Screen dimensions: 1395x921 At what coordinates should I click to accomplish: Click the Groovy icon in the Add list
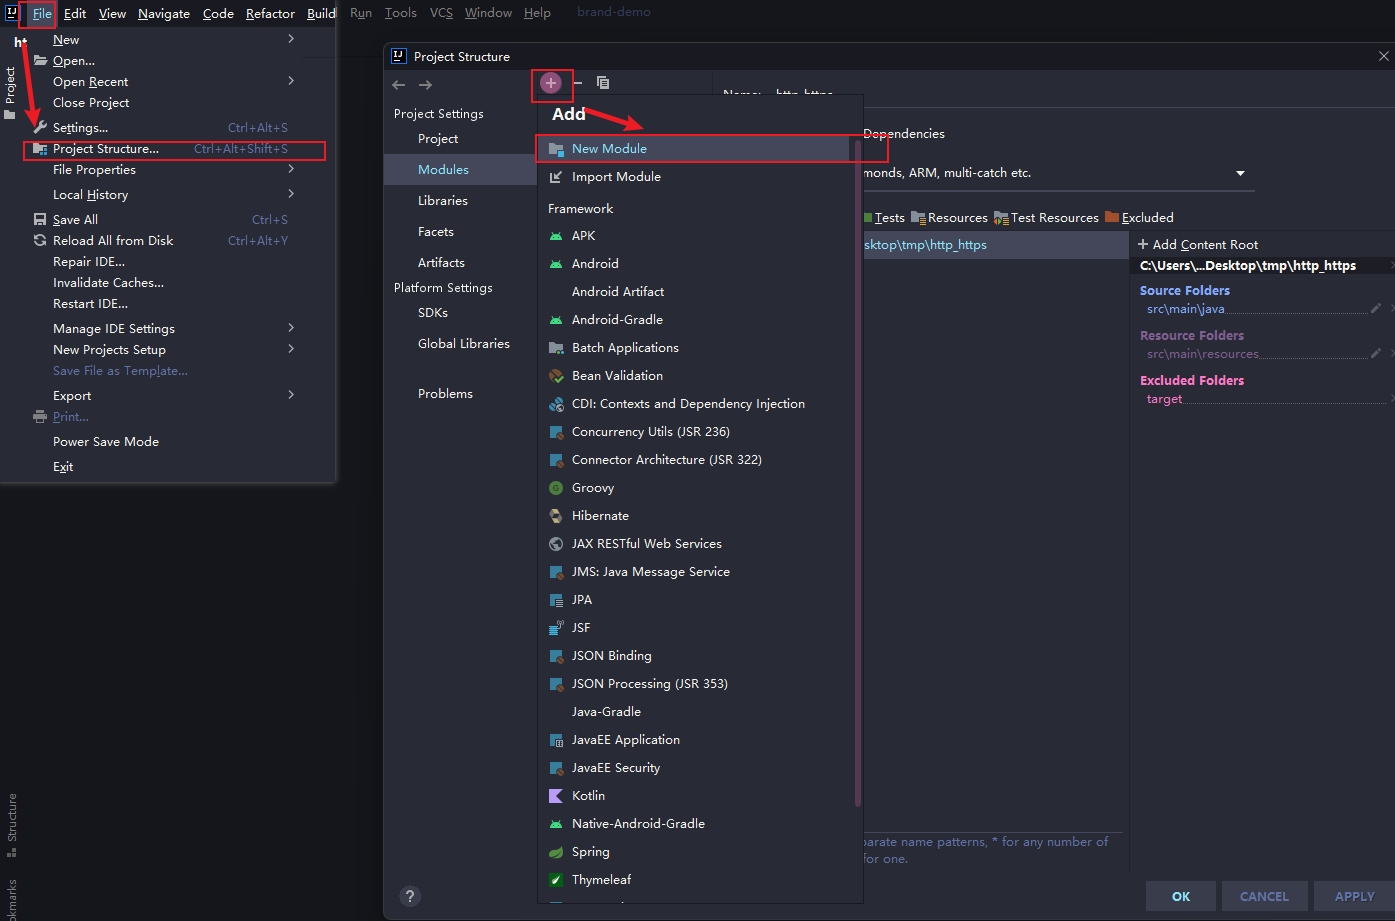pos(556,488)
